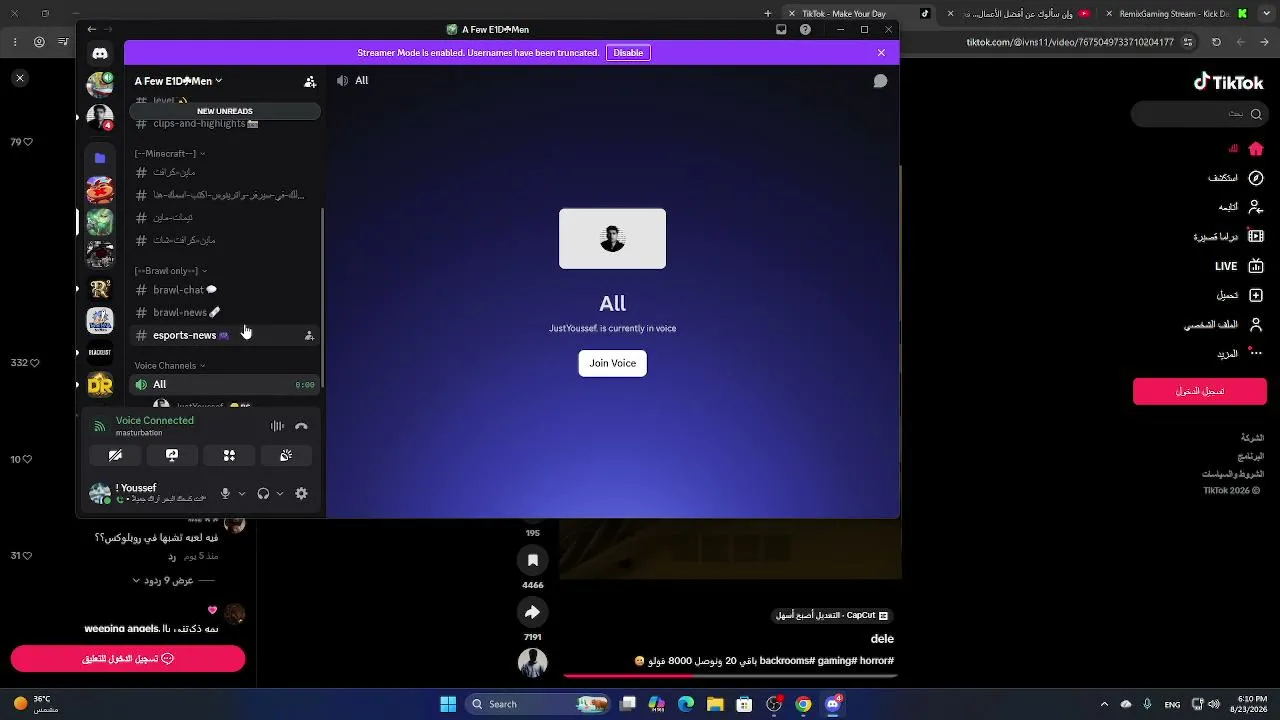Open the soundboard in Discord voice panel
The image size is (1280, 720).
286,456
